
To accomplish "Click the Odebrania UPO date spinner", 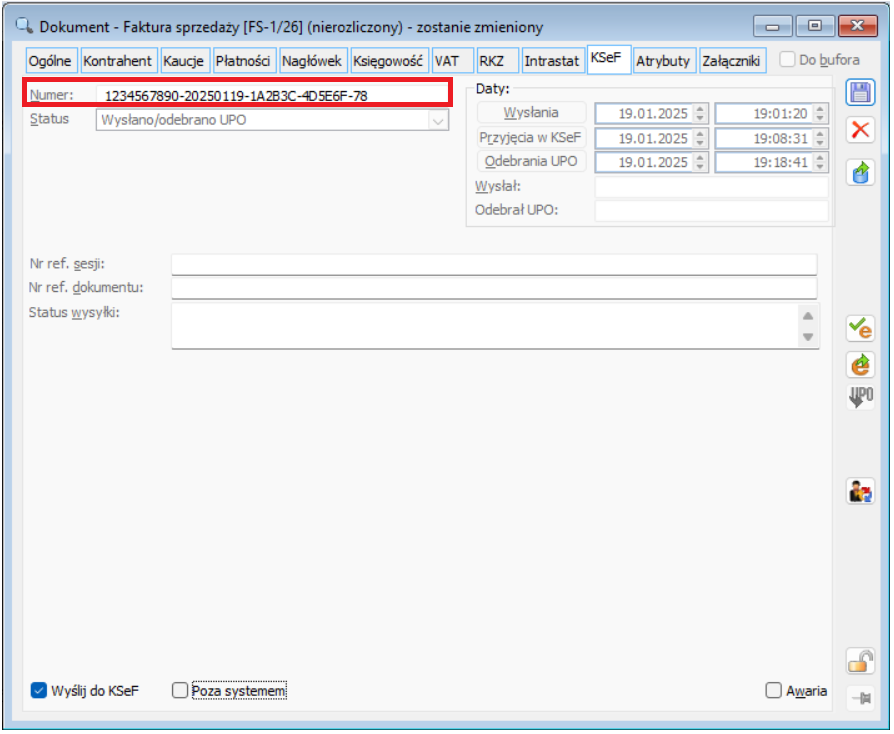I will 700,162.
